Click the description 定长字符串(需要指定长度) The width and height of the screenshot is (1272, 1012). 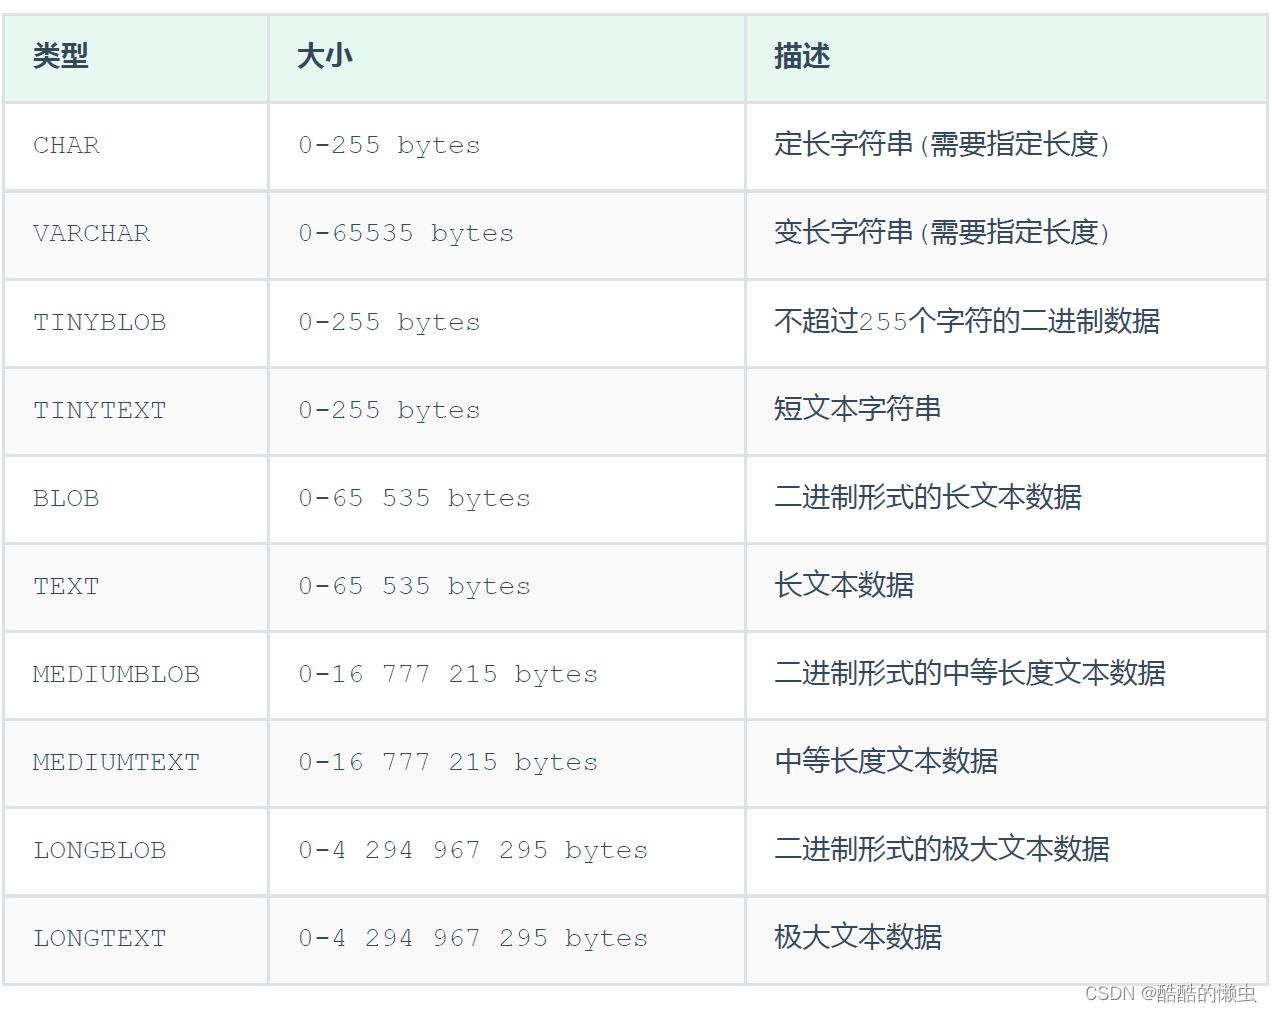pyautogui.click(x=942, y=145)
